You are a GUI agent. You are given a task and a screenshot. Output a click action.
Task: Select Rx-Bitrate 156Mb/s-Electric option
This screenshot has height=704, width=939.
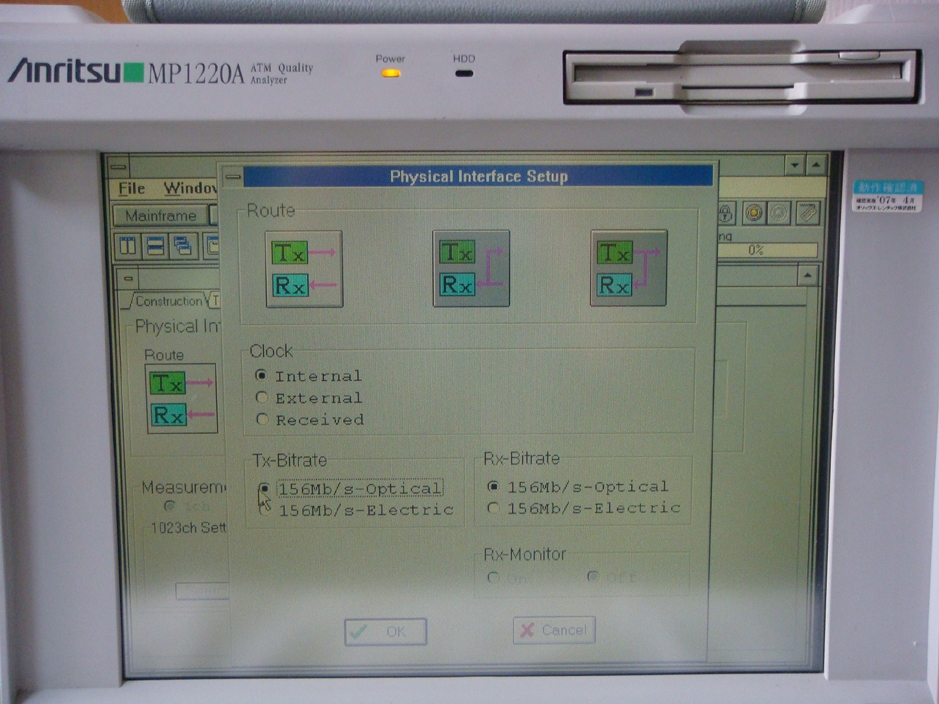(492, 508)
